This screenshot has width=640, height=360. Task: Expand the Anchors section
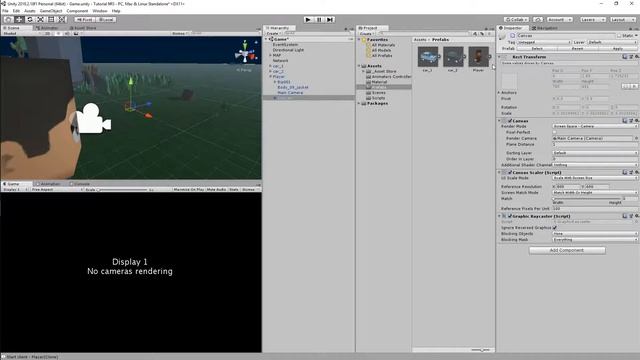pyautogui.click(x=499, y=93)
